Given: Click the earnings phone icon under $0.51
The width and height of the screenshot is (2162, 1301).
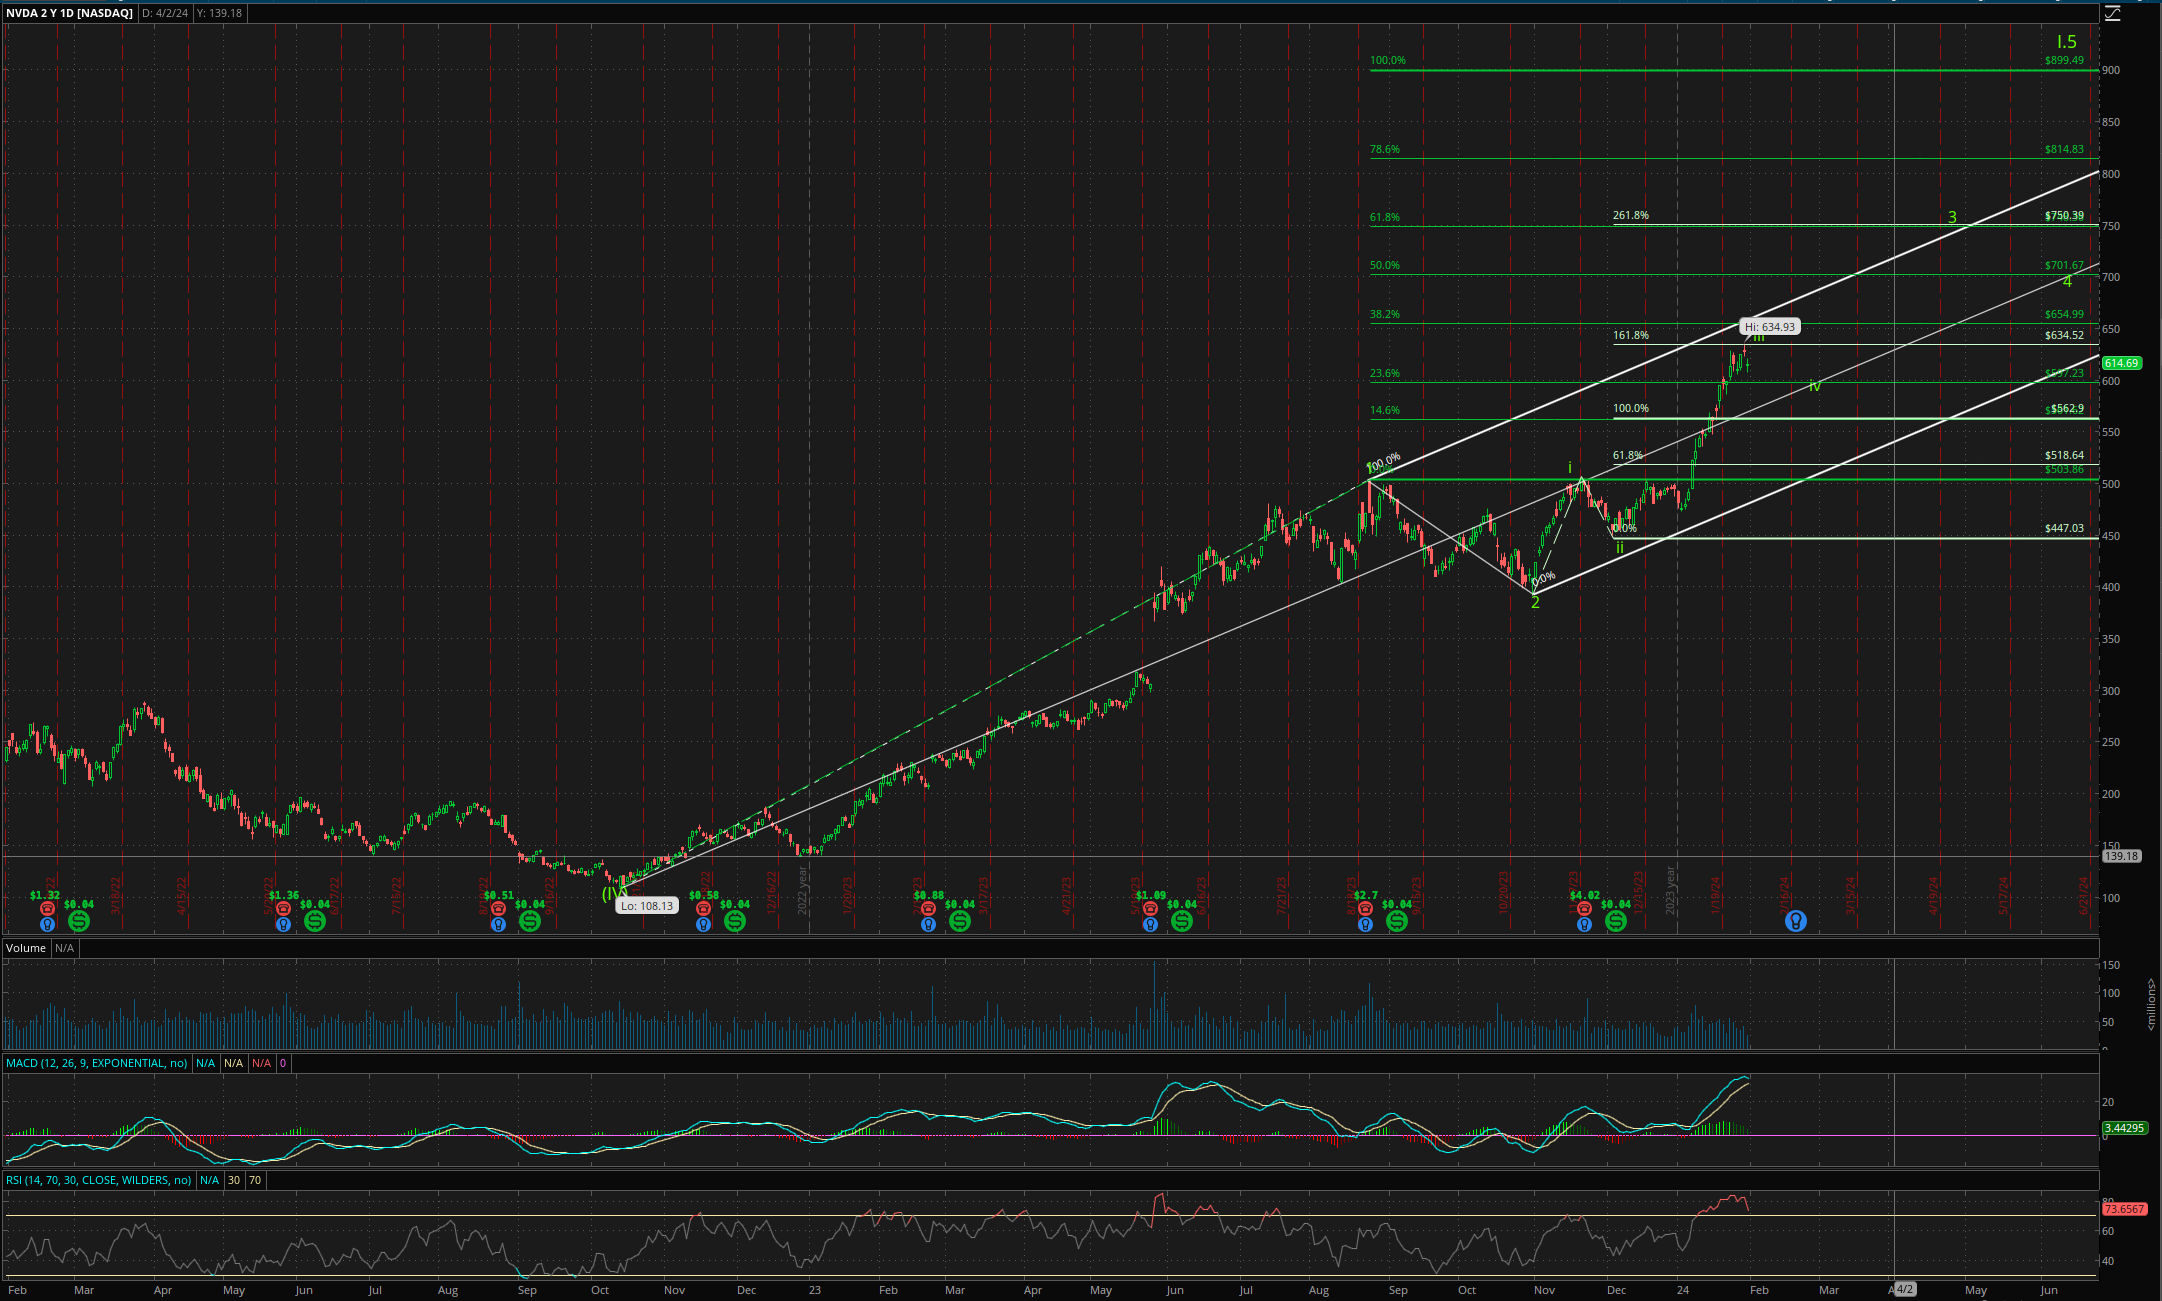Looking at the screenshot, I should [x=498, y=908].
